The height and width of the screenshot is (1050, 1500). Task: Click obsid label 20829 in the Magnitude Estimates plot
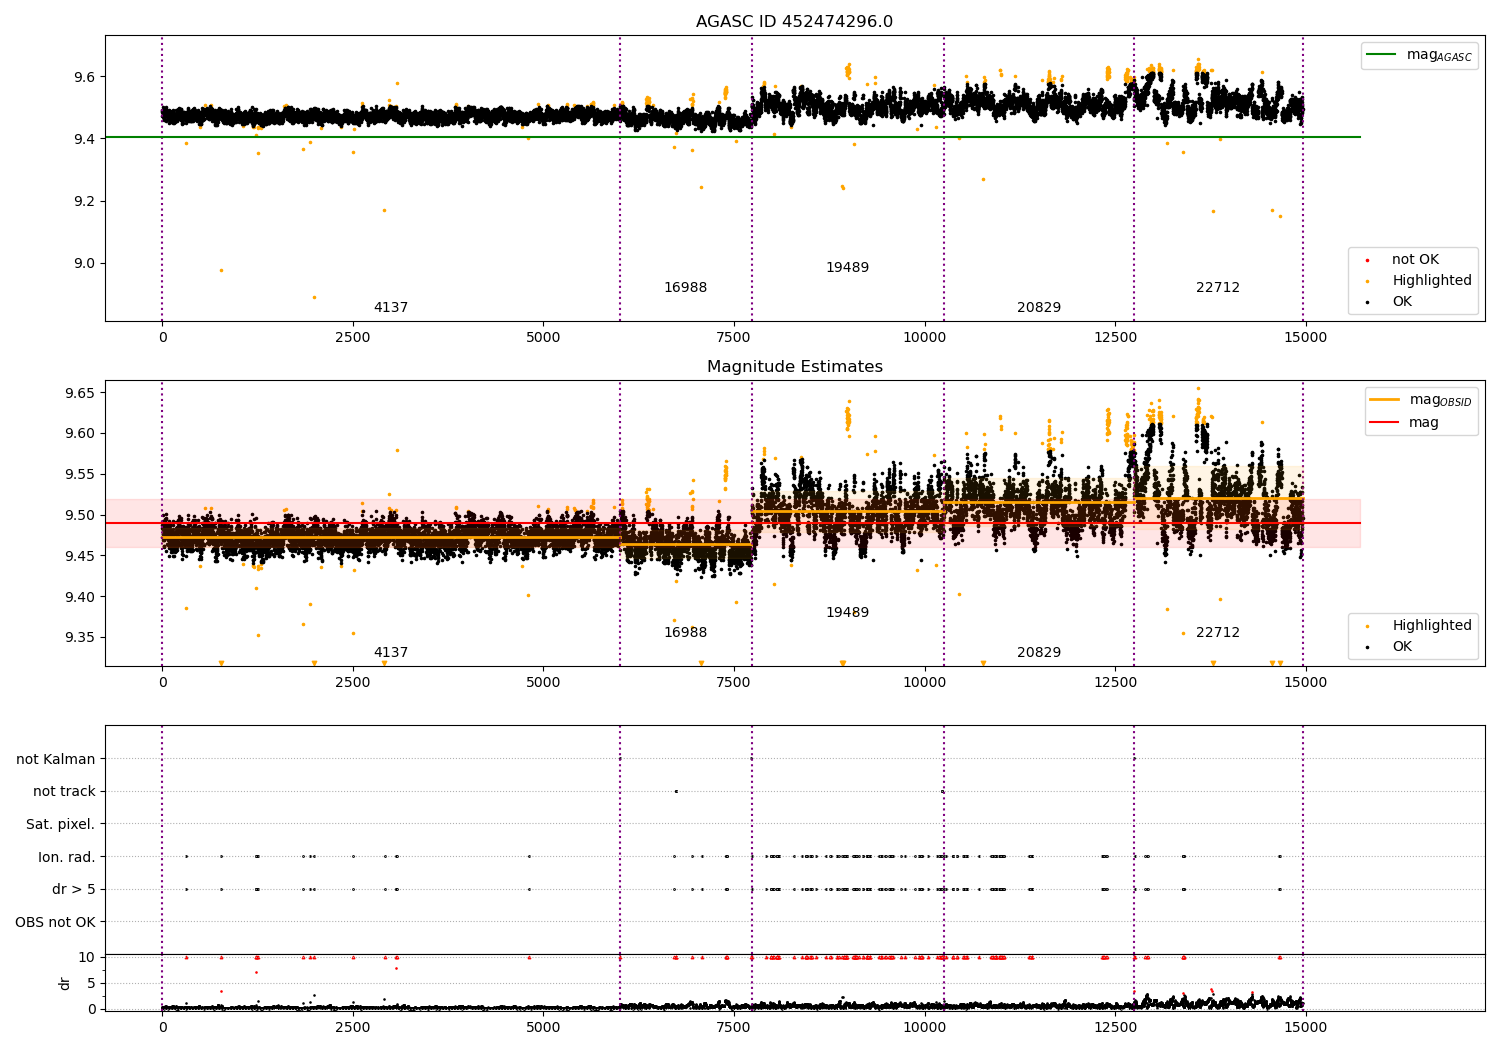coord(1039,653)
